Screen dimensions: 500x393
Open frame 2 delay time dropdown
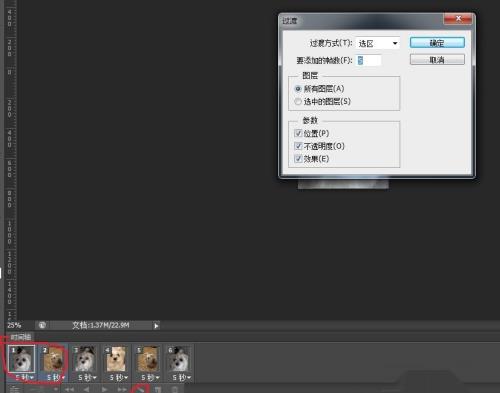click(55, 378)
